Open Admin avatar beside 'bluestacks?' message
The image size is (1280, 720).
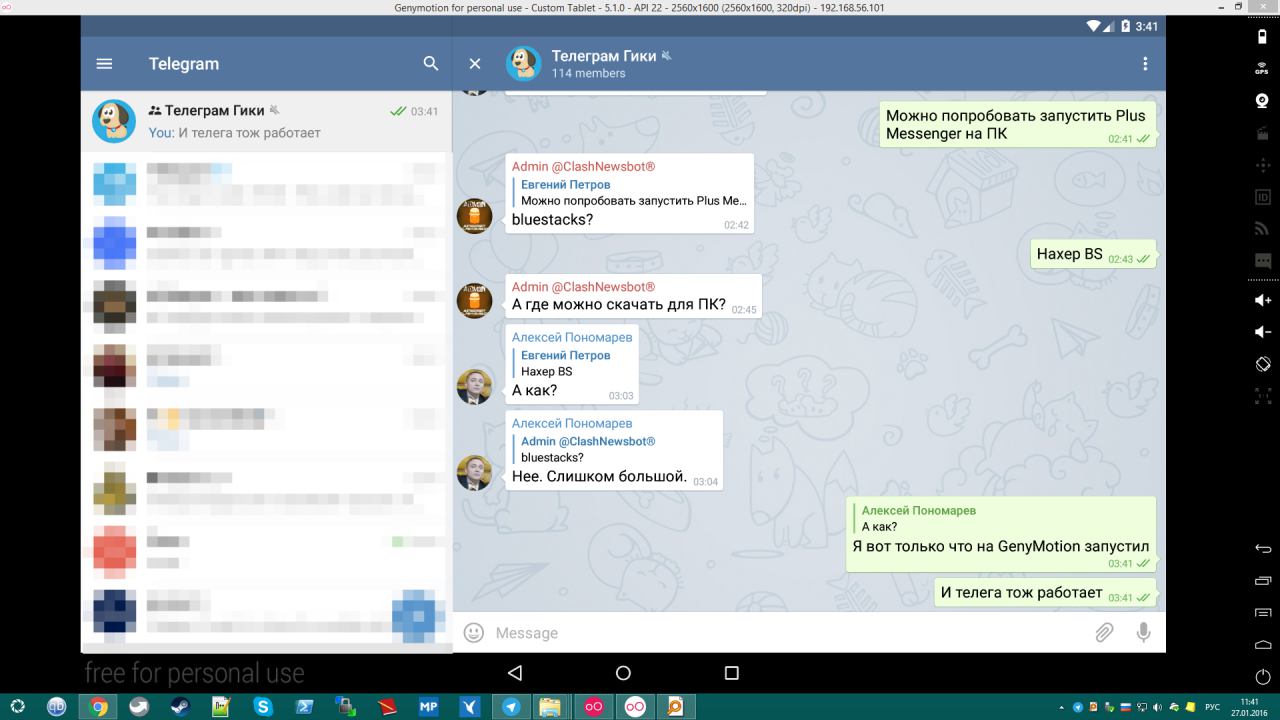pyautogui.click(x=474, y=216)
